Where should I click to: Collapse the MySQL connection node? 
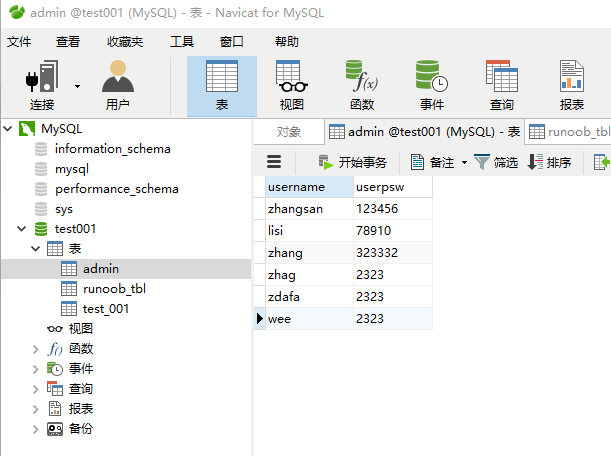click(8, 129)
